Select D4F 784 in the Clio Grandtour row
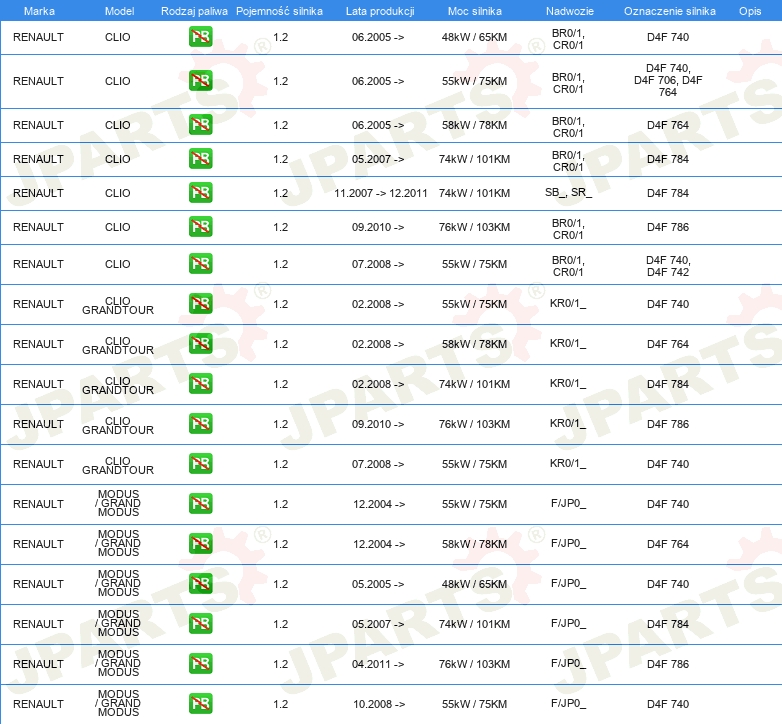The image size is (782, 724). pos(668,384)
